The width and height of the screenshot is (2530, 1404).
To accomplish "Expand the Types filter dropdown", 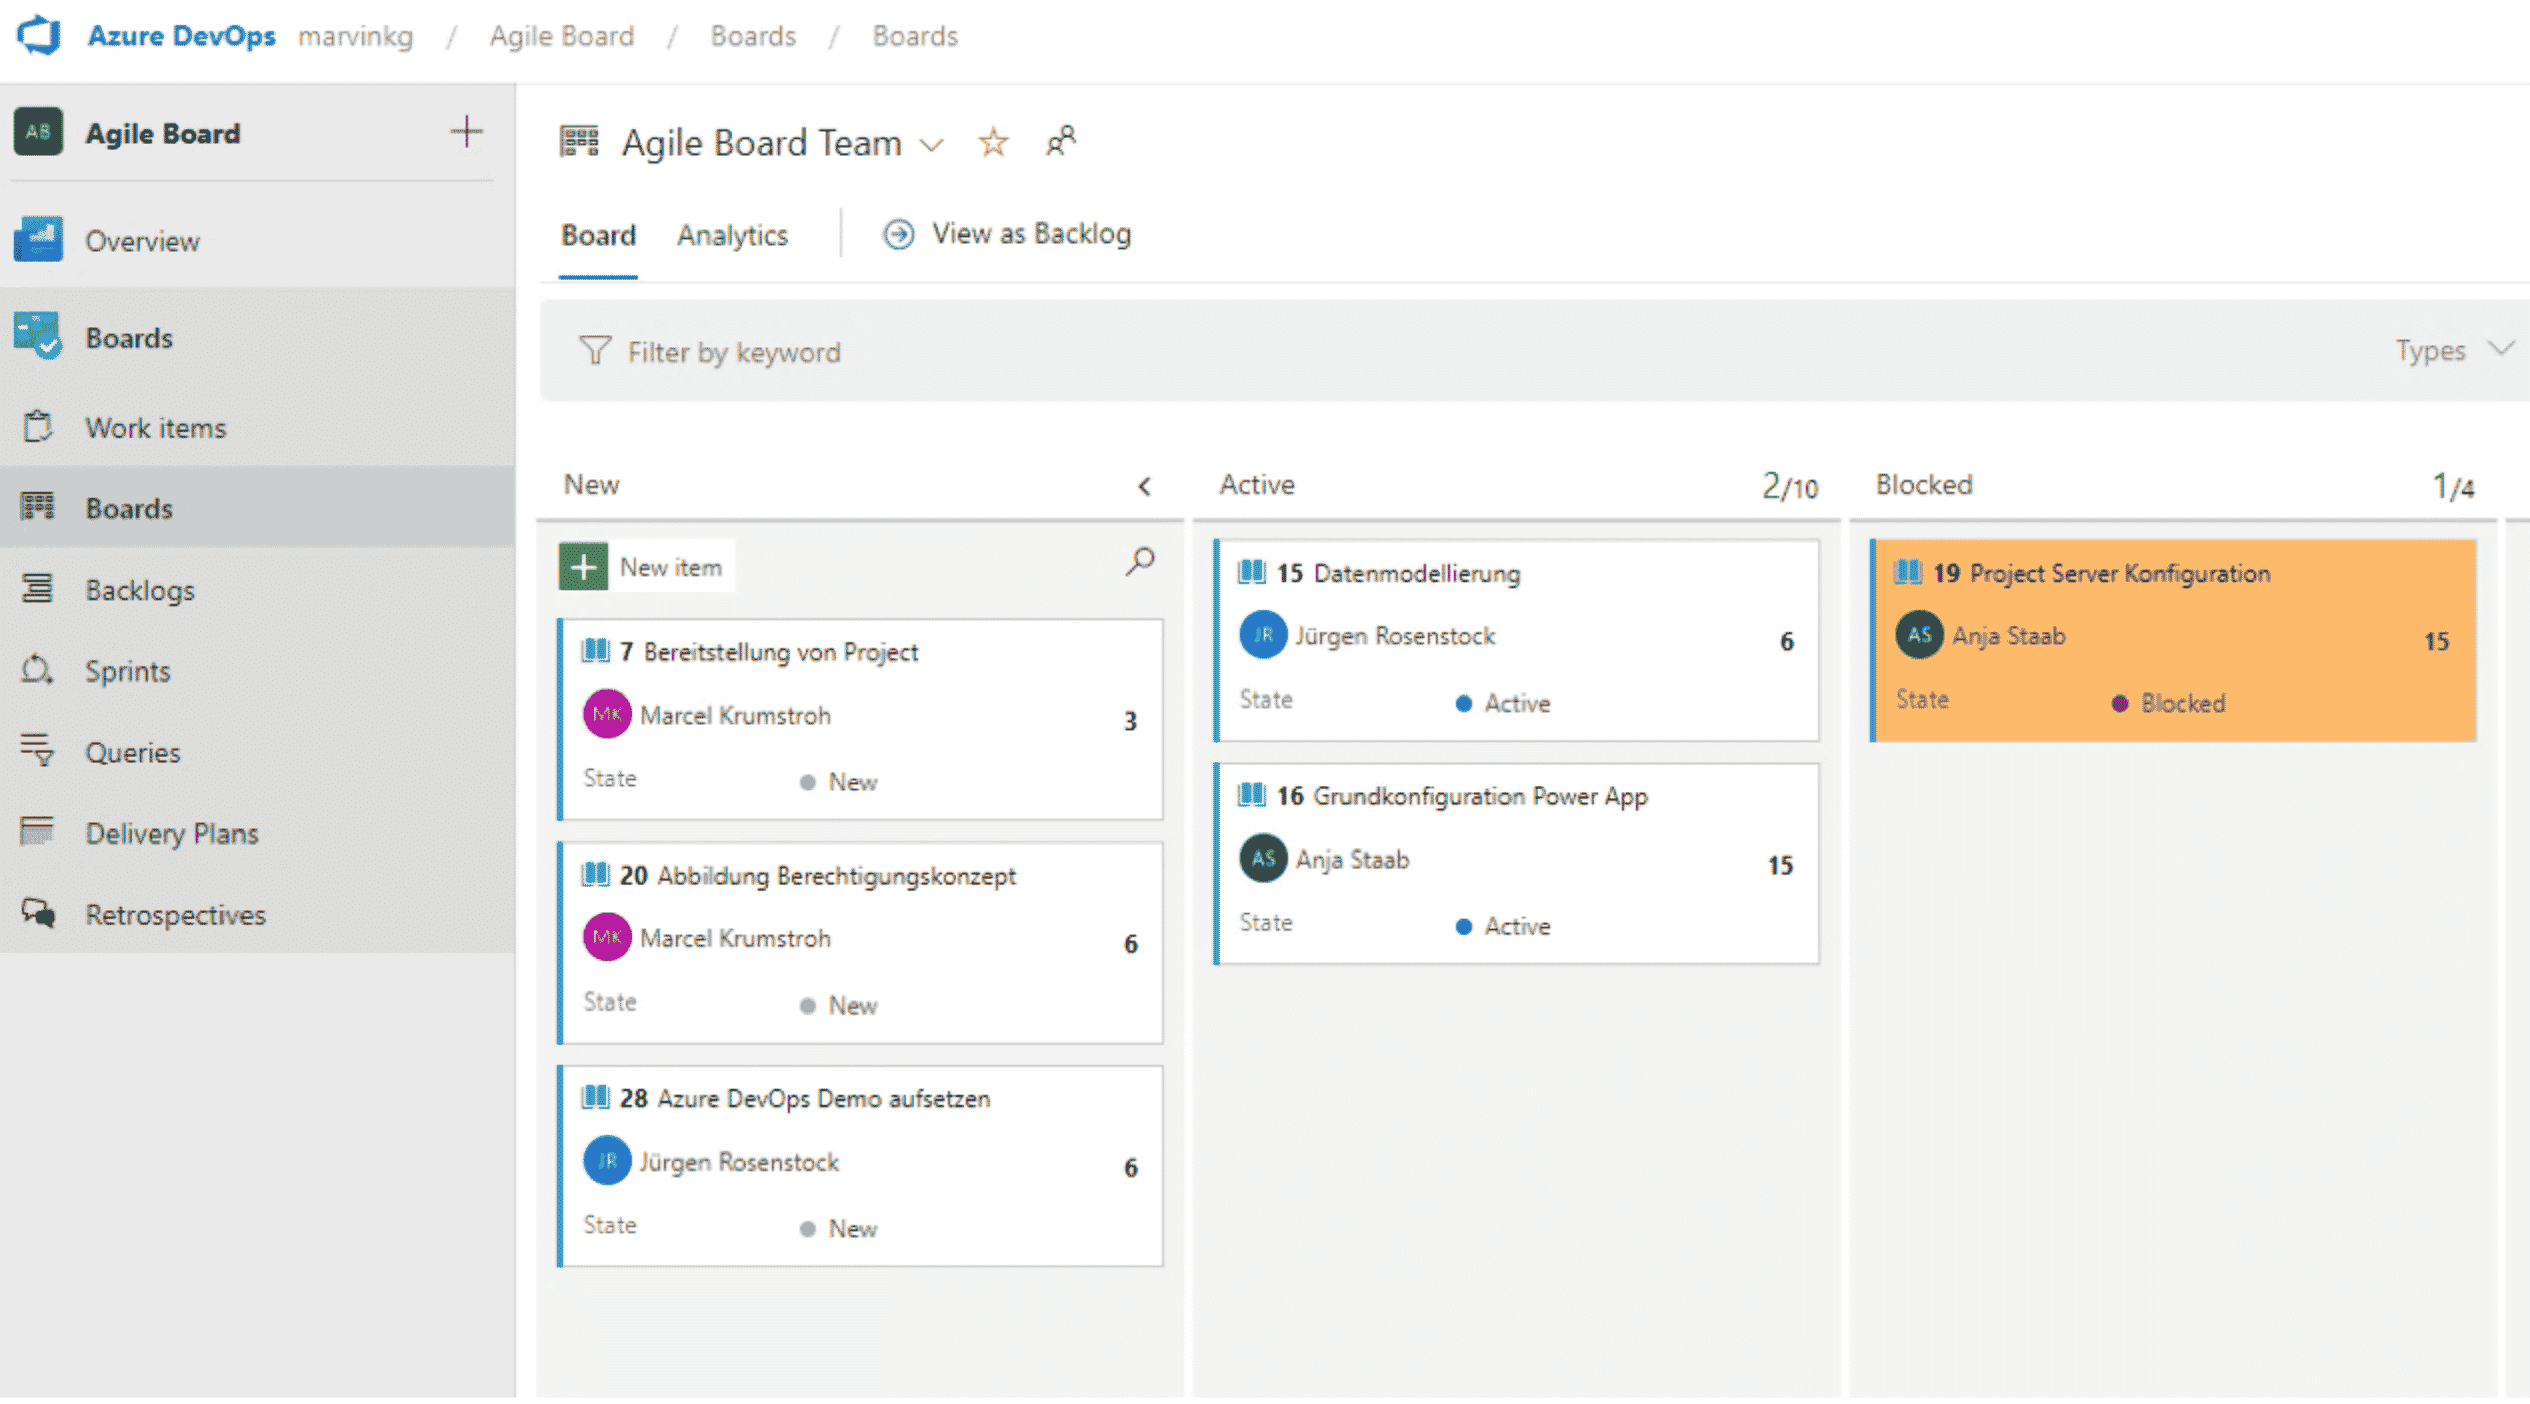I will pyautogui.click(x=2455, y=351).
